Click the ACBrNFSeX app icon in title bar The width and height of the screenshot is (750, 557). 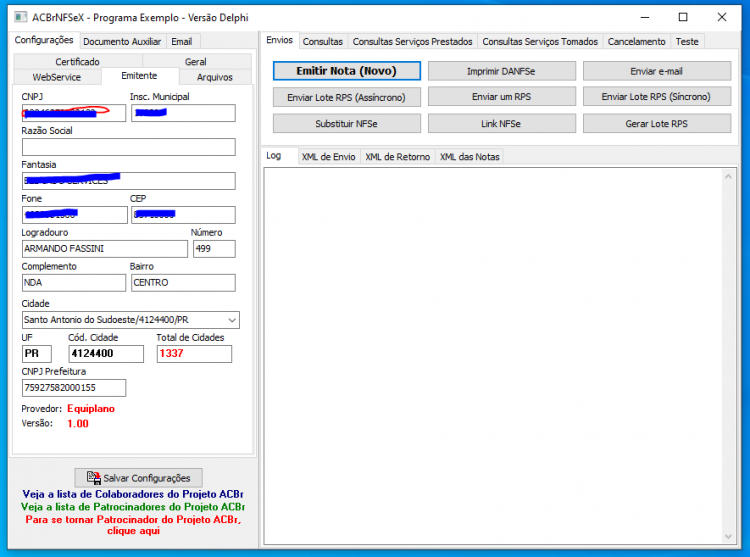tap(20, 18)
